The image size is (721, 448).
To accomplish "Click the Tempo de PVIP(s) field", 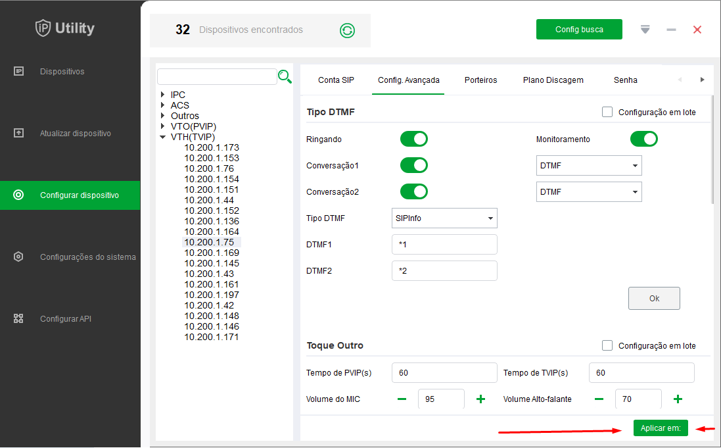I will [x=444, y=373].
